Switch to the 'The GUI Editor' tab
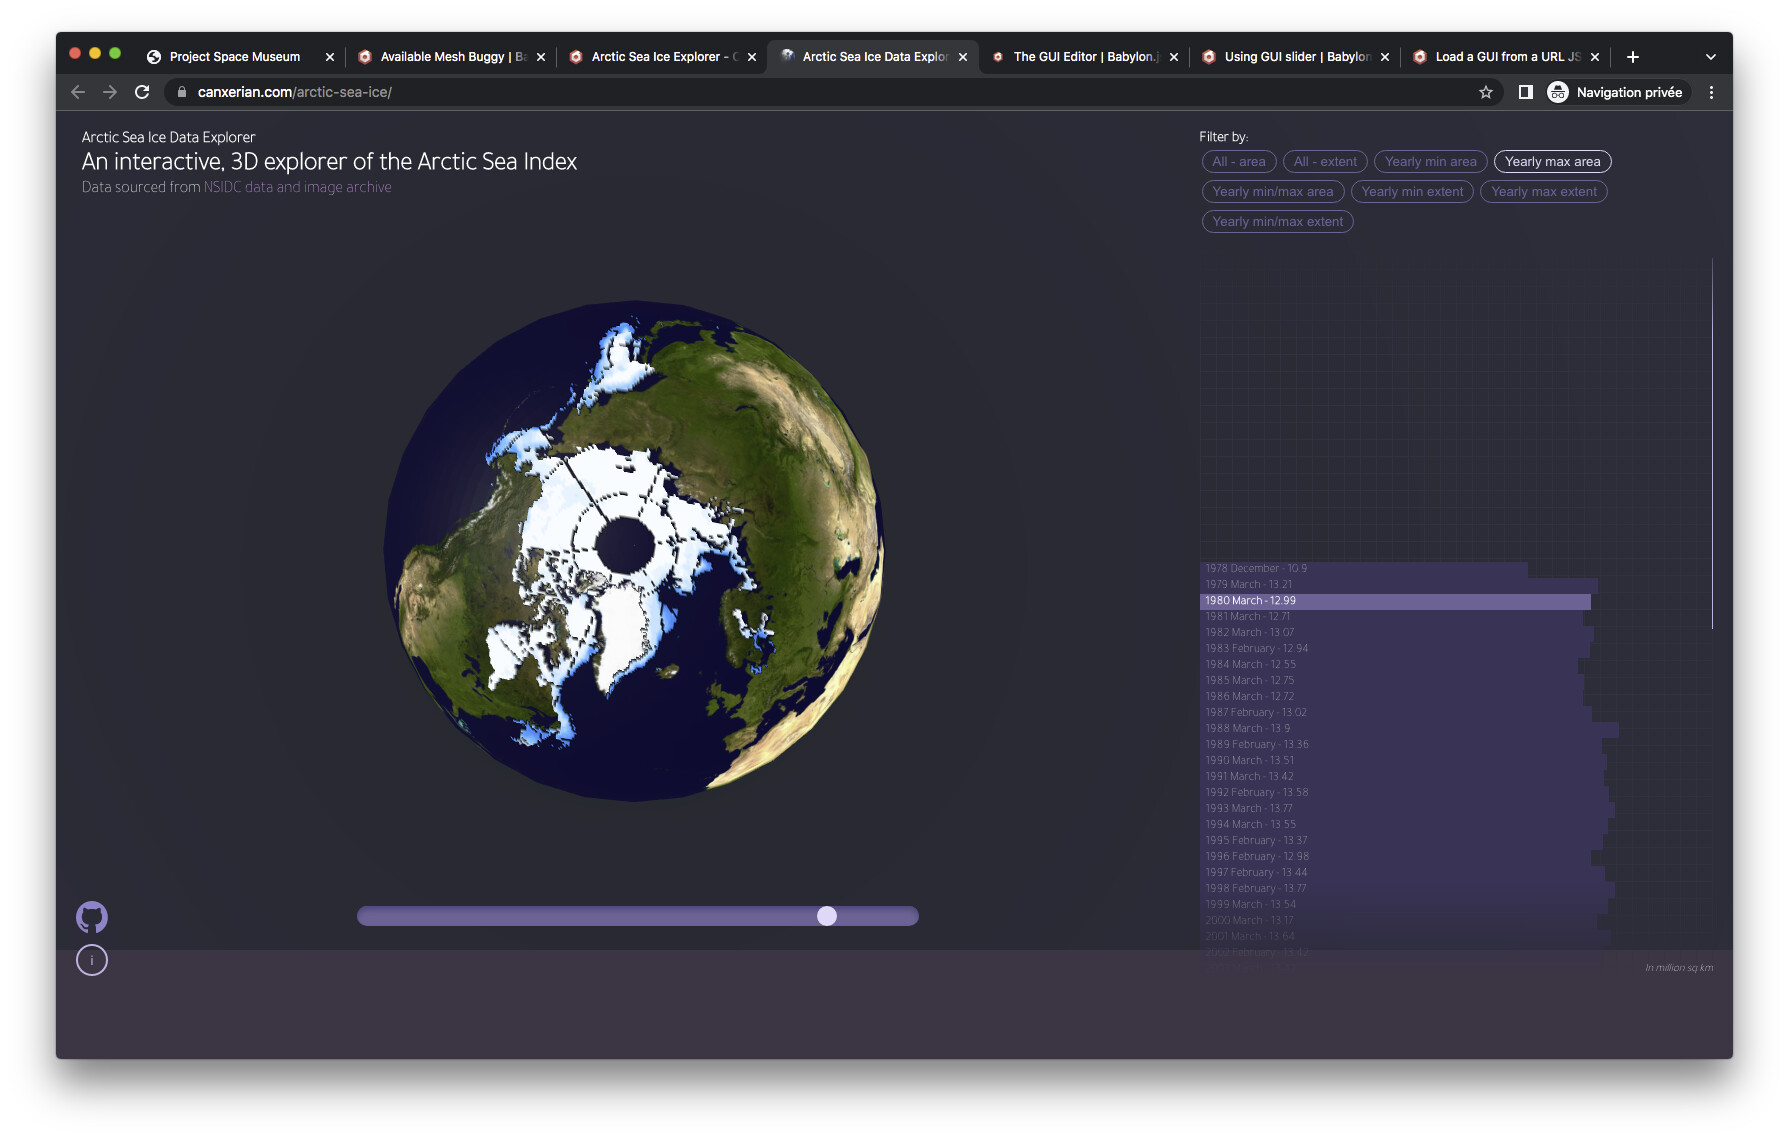This screenshot has height=1139, width=1789. (x=1084, y=57)
